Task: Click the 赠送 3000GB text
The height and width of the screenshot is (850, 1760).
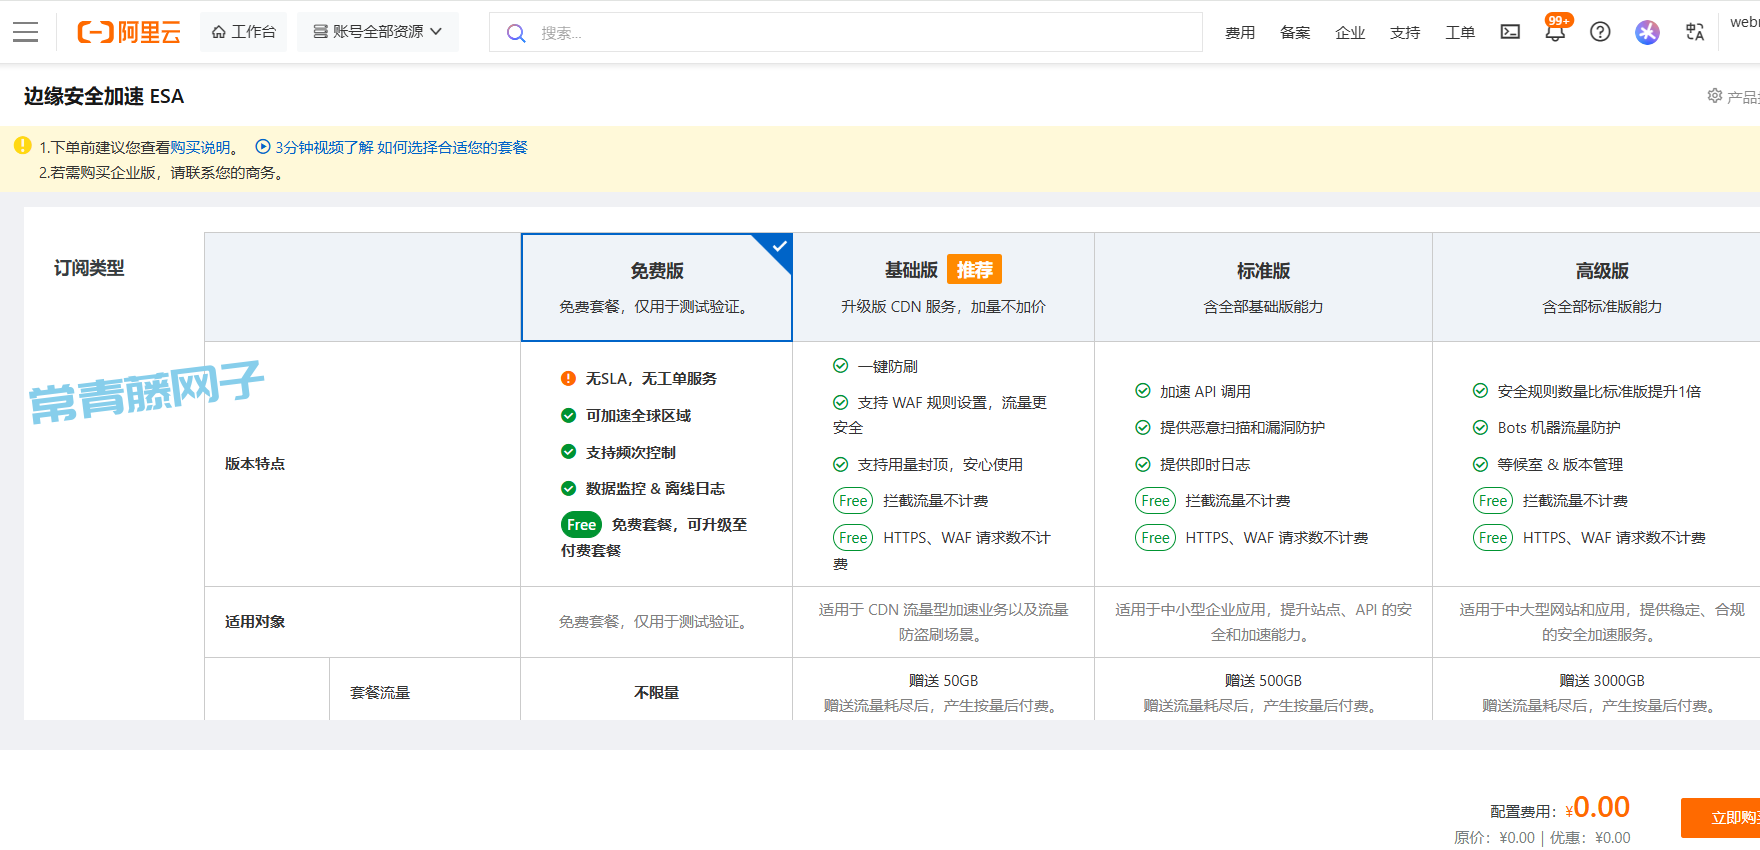Action: click(1602, 680)
